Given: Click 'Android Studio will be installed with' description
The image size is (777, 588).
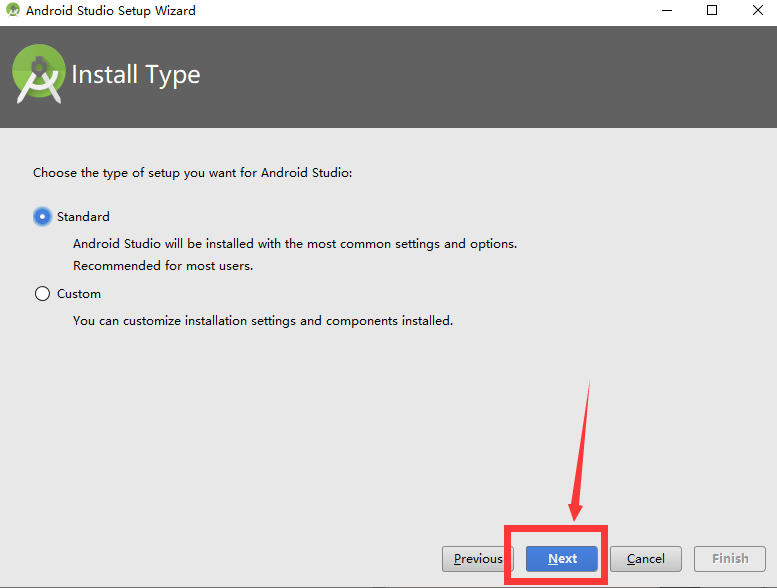Looking at the screenshot, I should 295,244.
